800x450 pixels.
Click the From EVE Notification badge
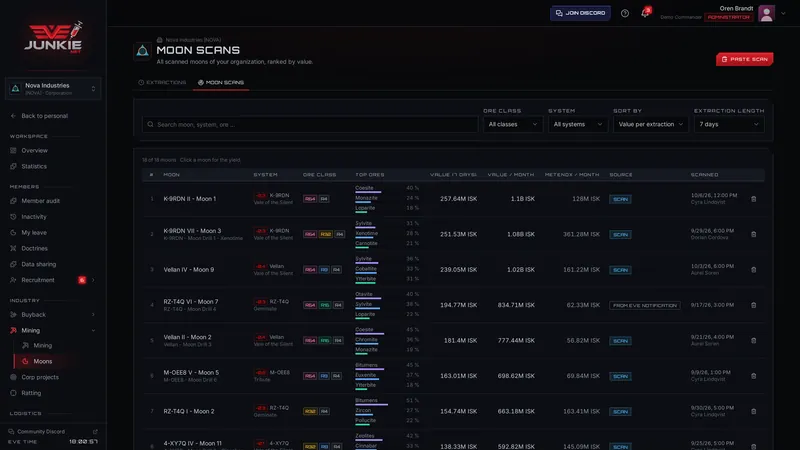[x=644, y=305]
